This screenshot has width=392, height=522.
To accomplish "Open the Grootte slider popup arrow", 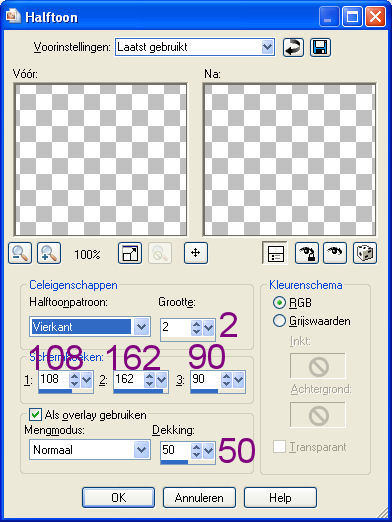I will (x=209, y=328).
